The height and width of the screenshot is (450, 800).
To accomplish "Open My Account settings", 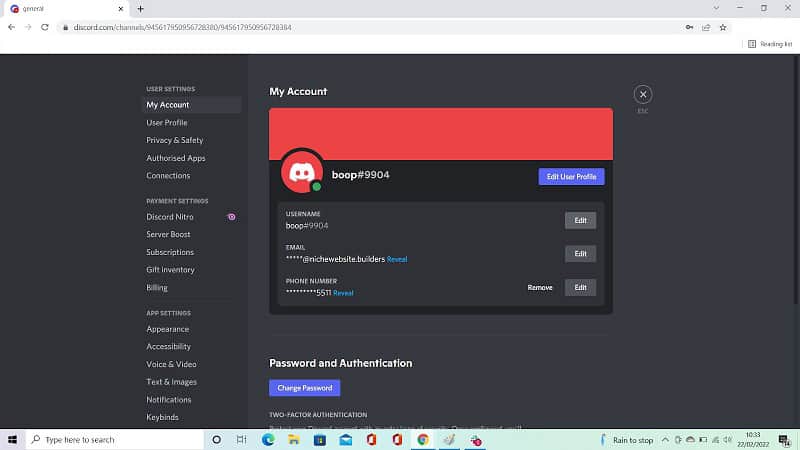I will point(191,105).
